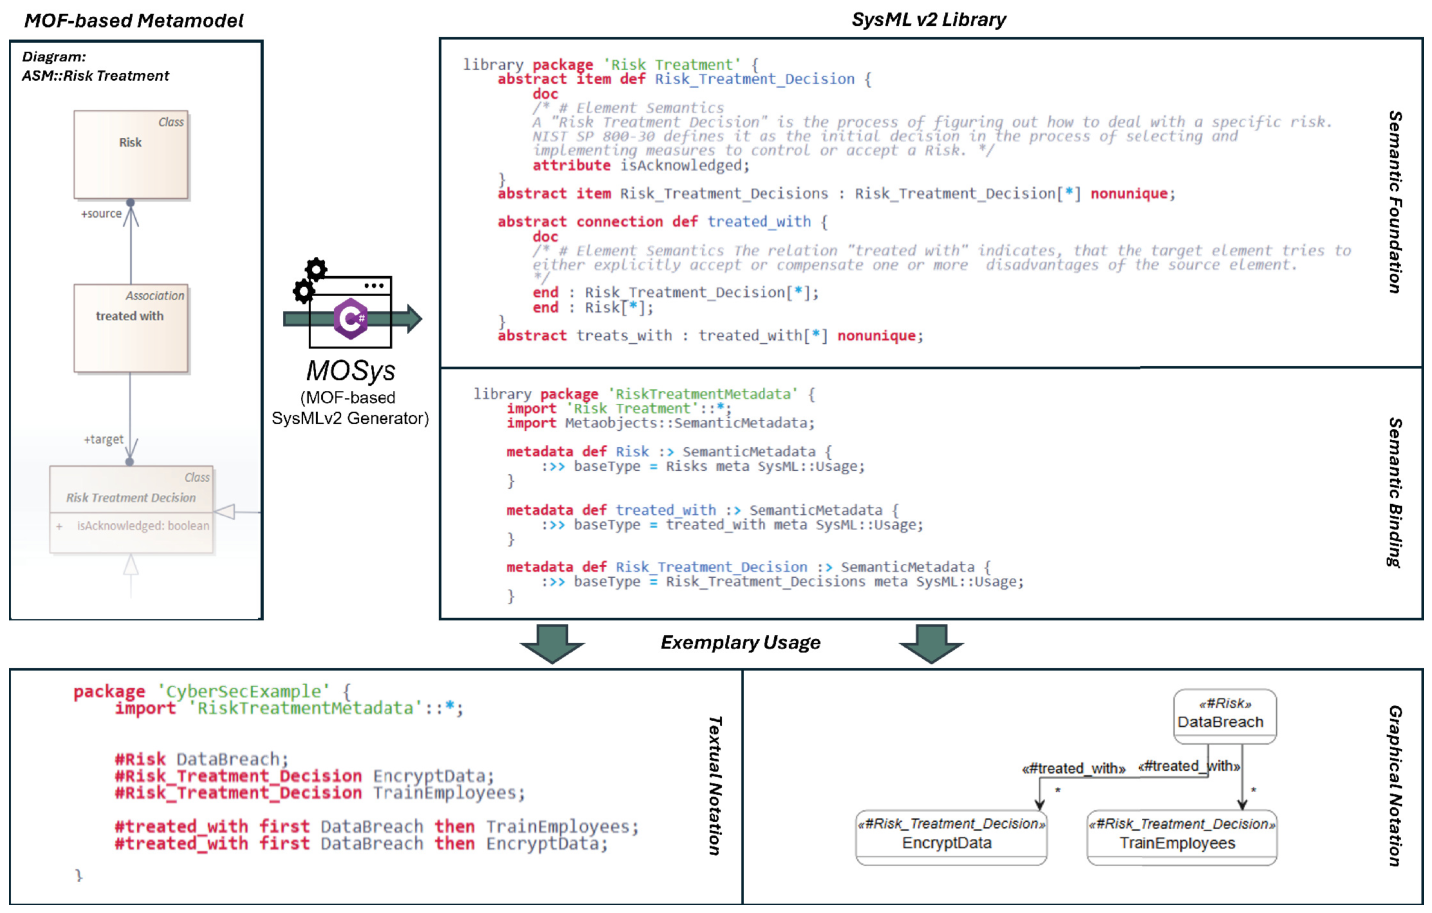The image size is (1432, 913).
Task: Click 'abstract connection def treated_with' line
Action: tap(663, 222)
